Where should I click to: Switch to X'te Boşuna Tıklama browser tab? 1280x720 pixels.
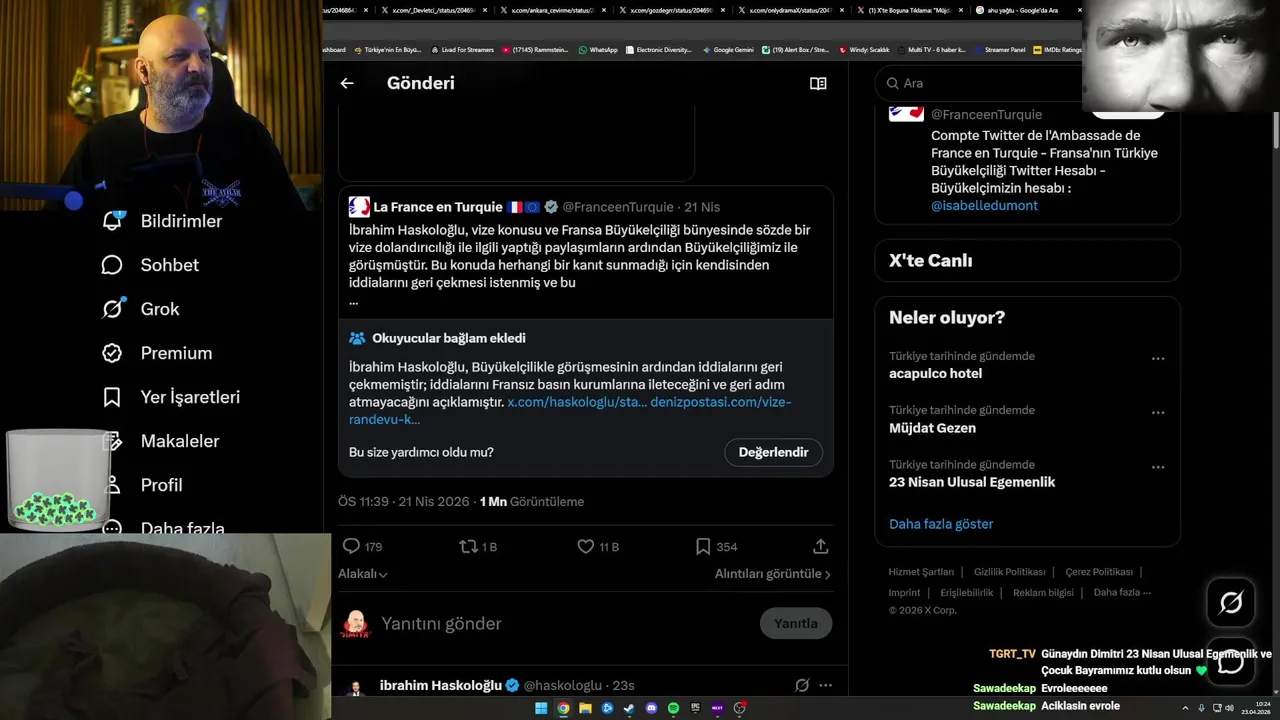909,10
